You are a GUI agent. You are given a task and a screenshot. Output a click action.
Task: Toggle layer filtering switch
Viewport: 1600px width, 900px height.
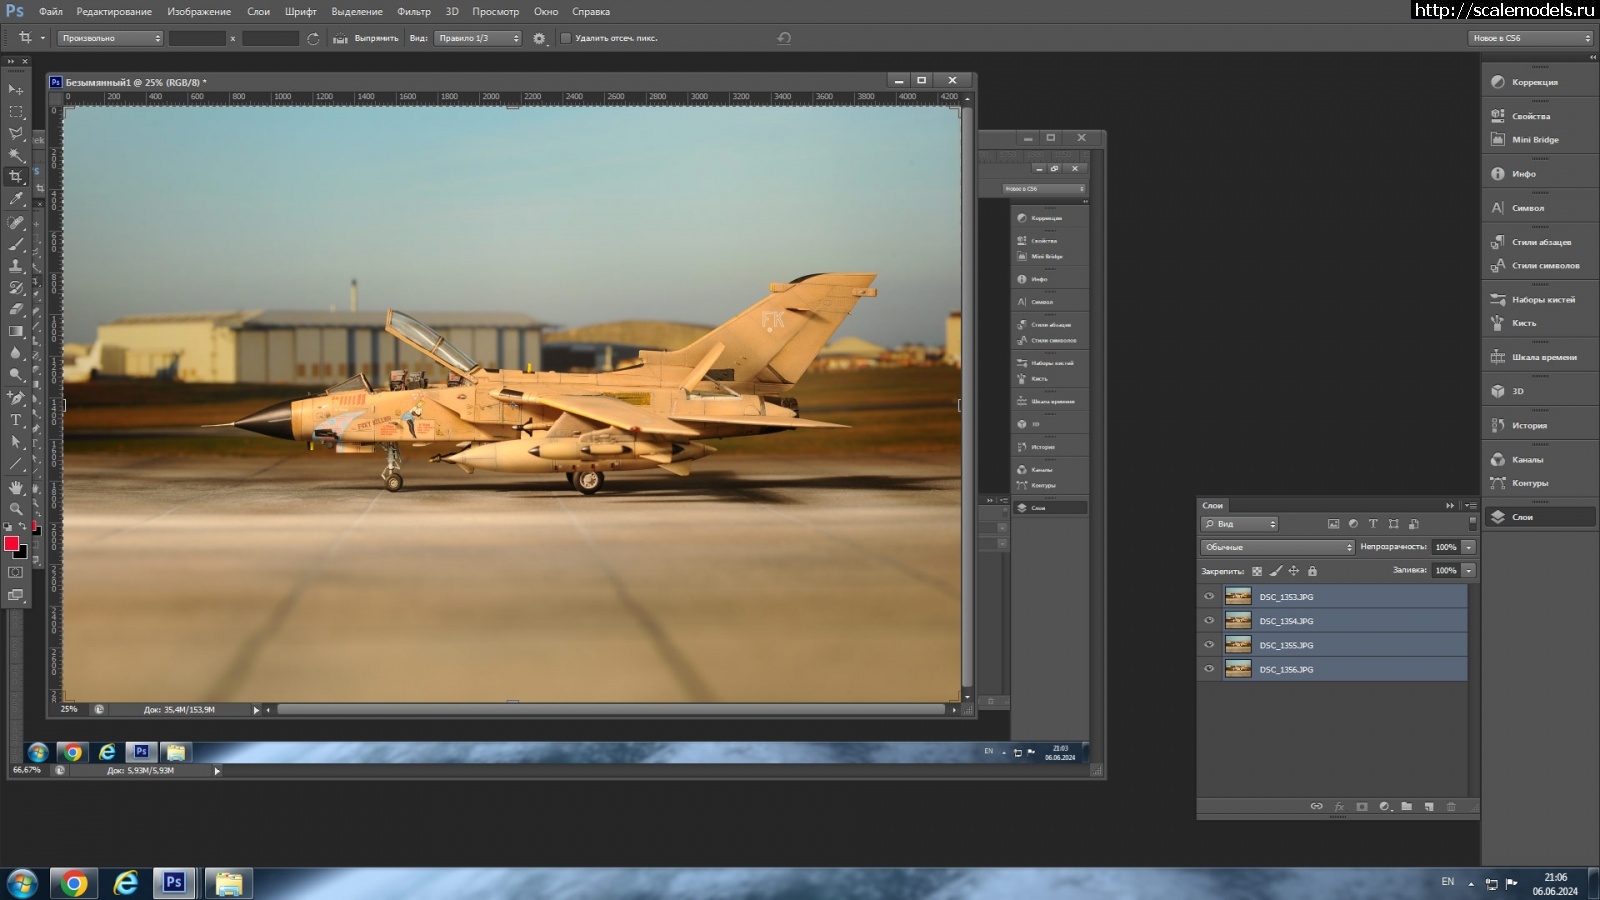(1472, 524)
